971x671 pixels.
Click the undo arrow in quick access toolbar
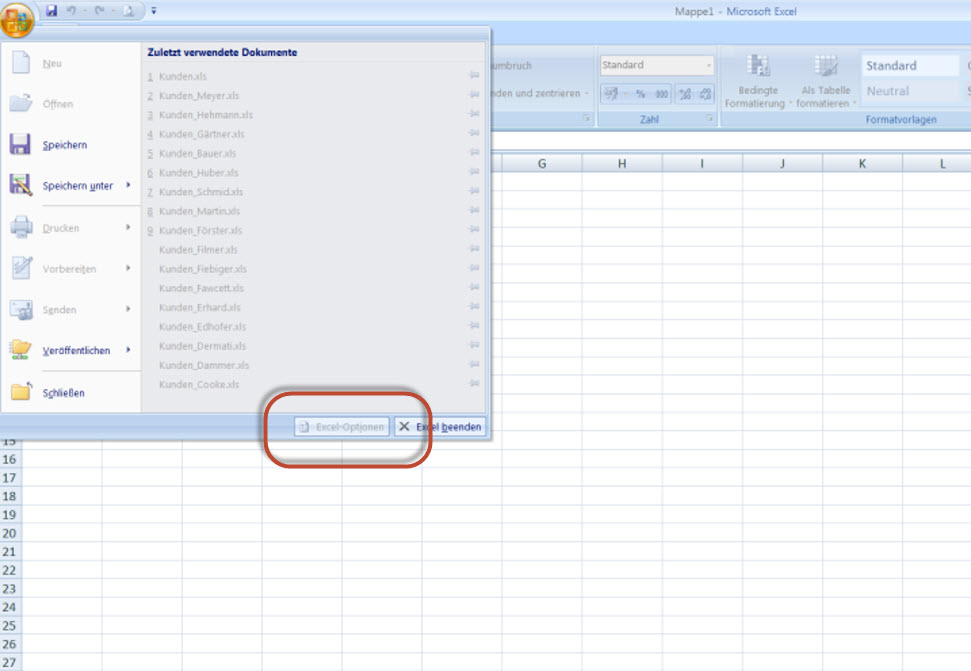71,11
